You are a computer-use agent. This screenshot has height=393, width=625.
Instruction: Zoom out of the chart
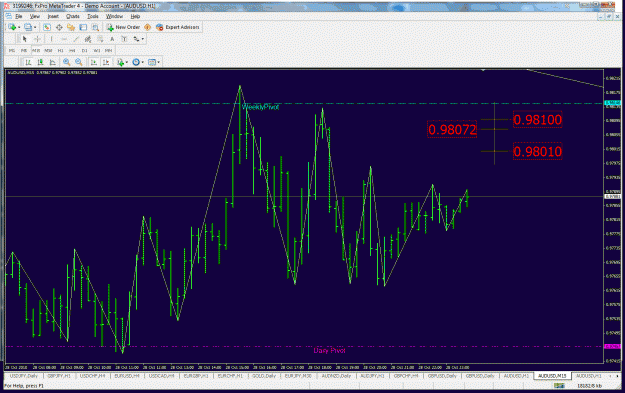(79, 62)
